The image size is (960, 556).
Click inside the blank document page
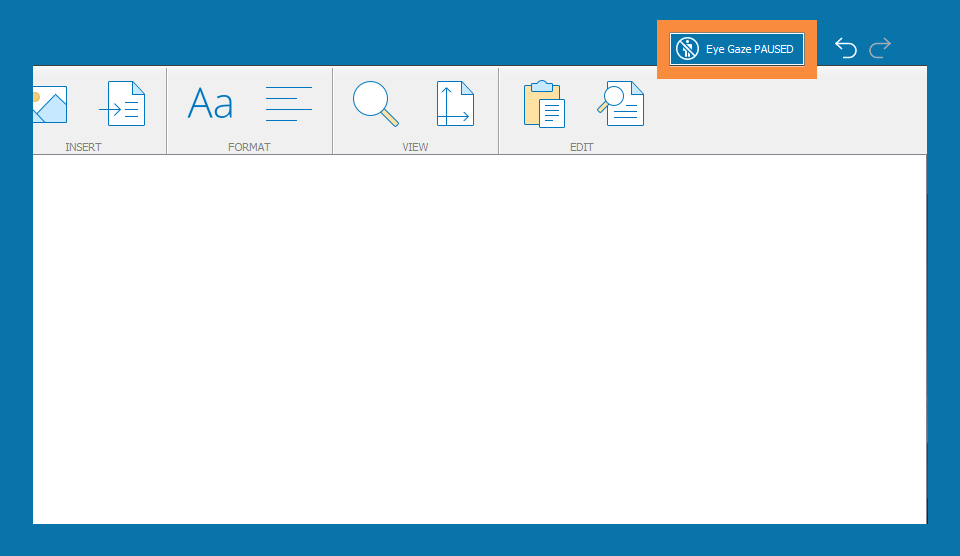click(x=480, y=340)
